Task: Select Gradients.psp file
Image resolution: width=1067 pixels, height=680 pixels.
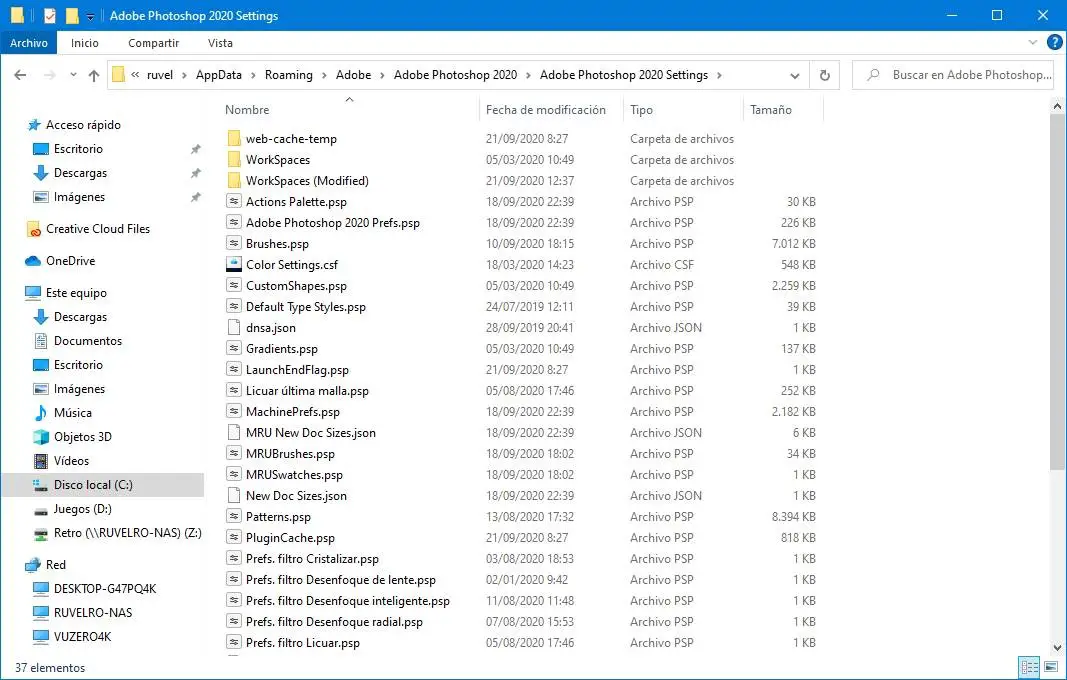Action: coord(282,349)
